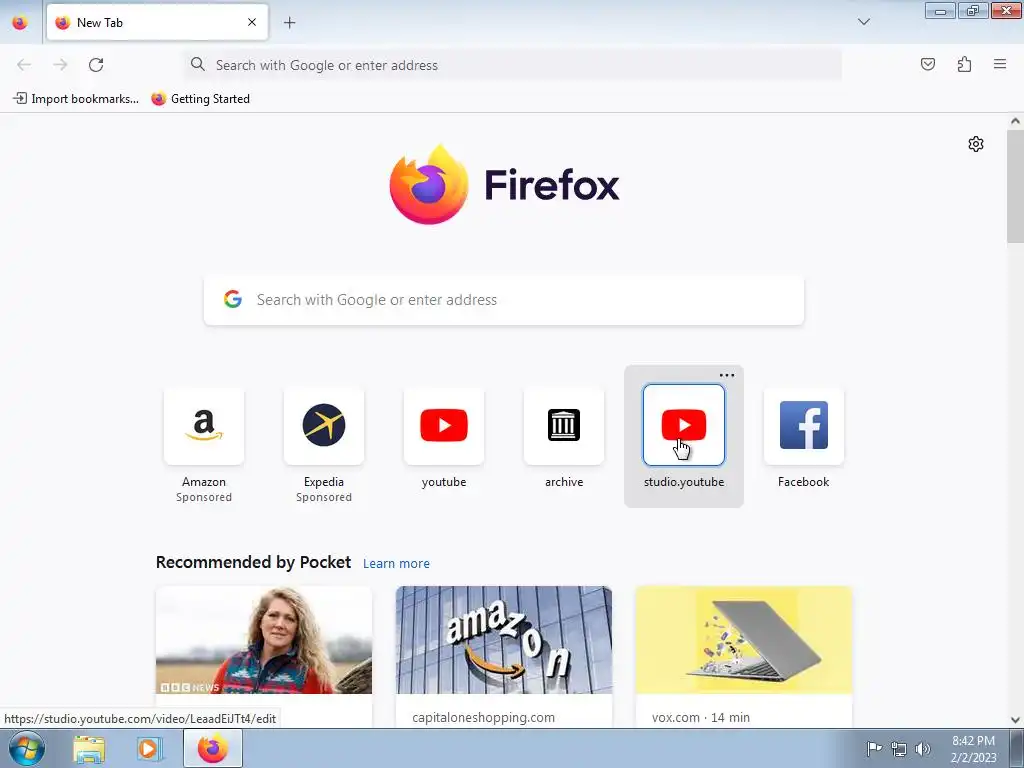The height and width of the screenshot is (768, 1024).
Task: Open the BBC News story thumbnail
Action: point(264,640)
